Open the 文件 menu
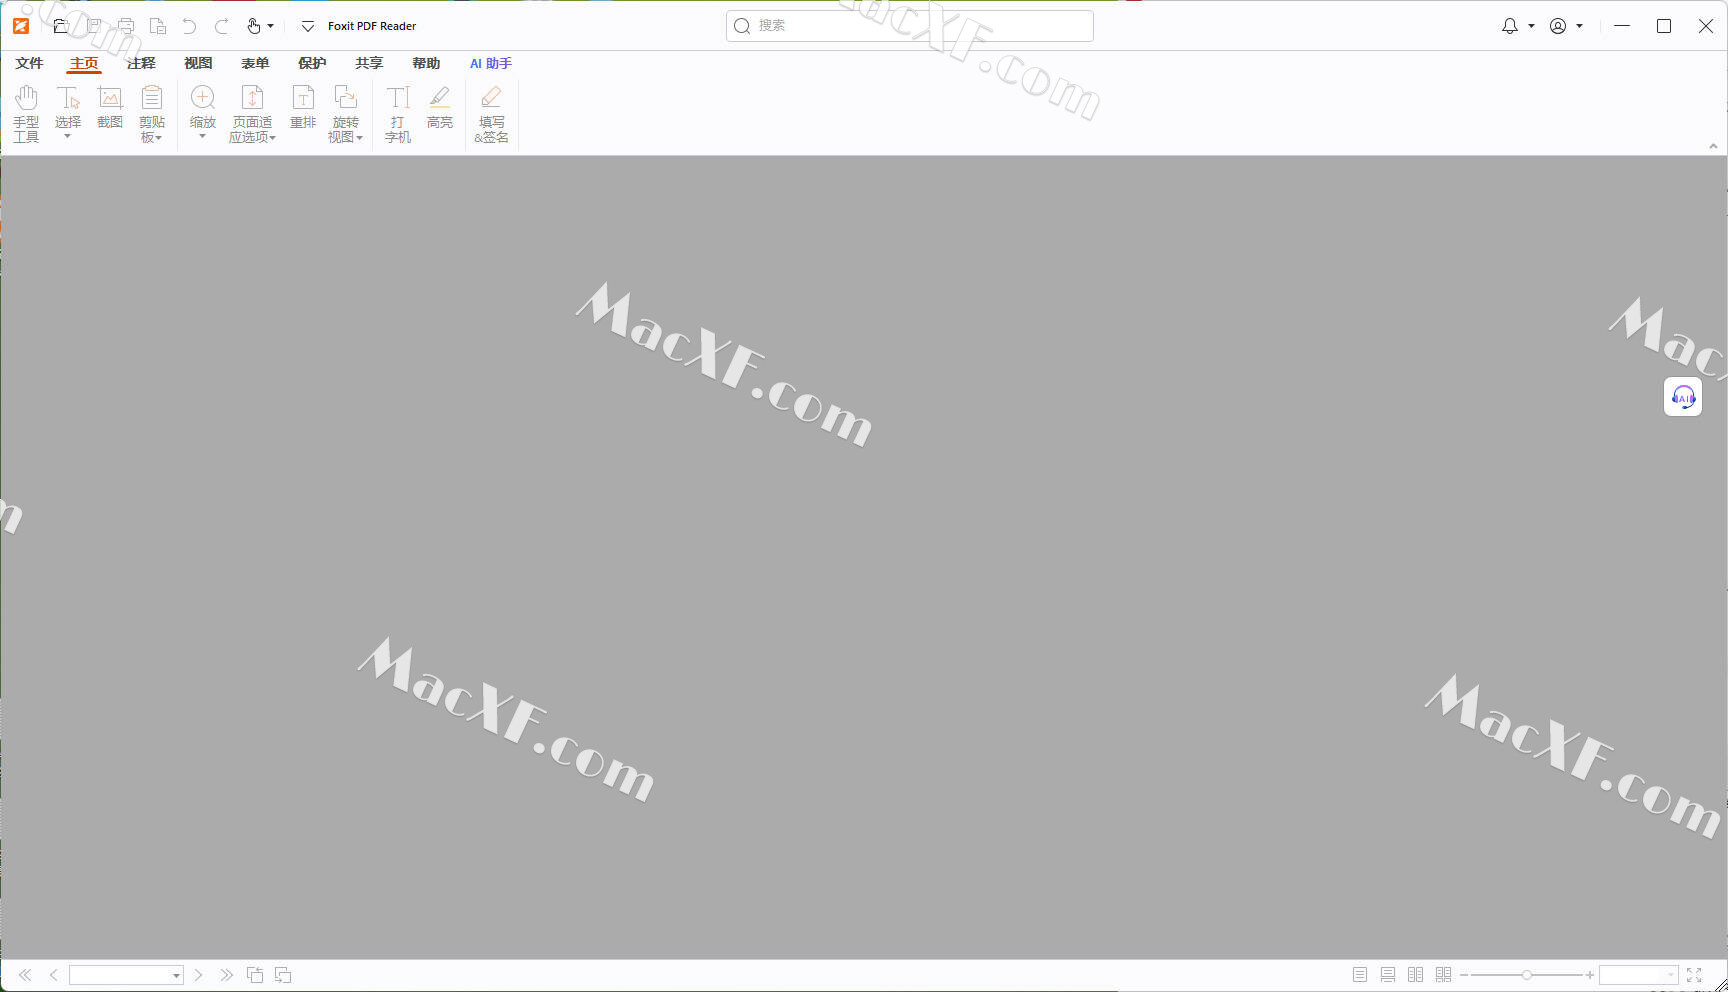Image resolution: width=1728 pixels, height=992 pixels. (x=29, y=63)
